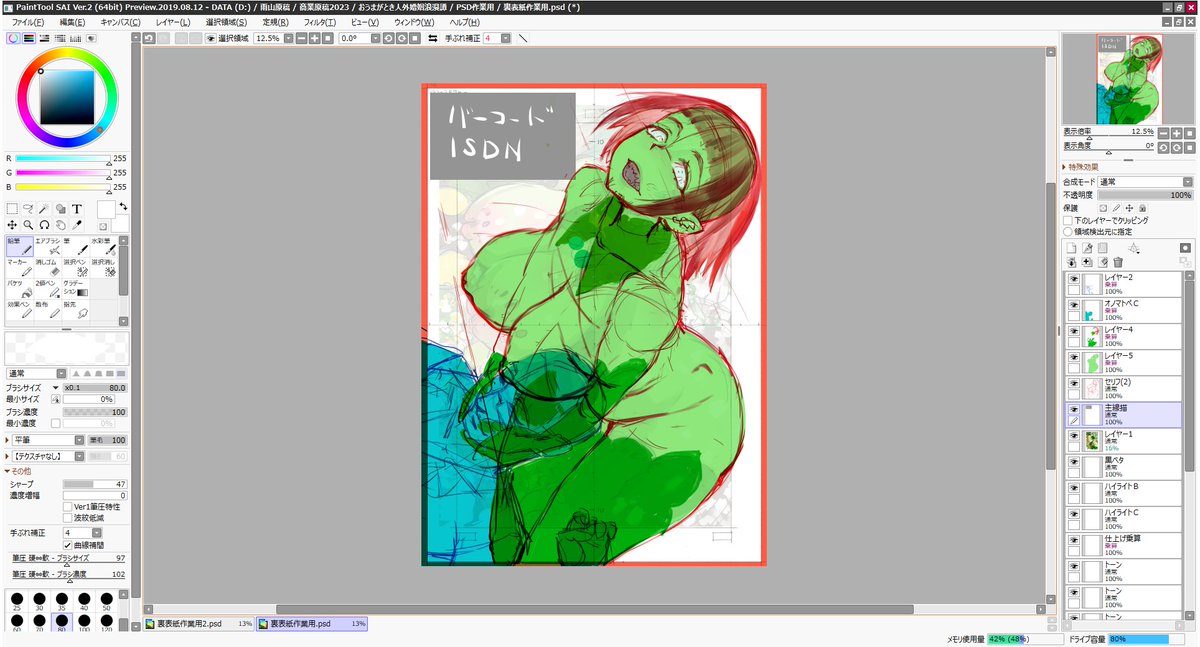This screenshot has height=647, width=1200.
Task: Select the zoom magnifier tool
Action: point(28,225)
